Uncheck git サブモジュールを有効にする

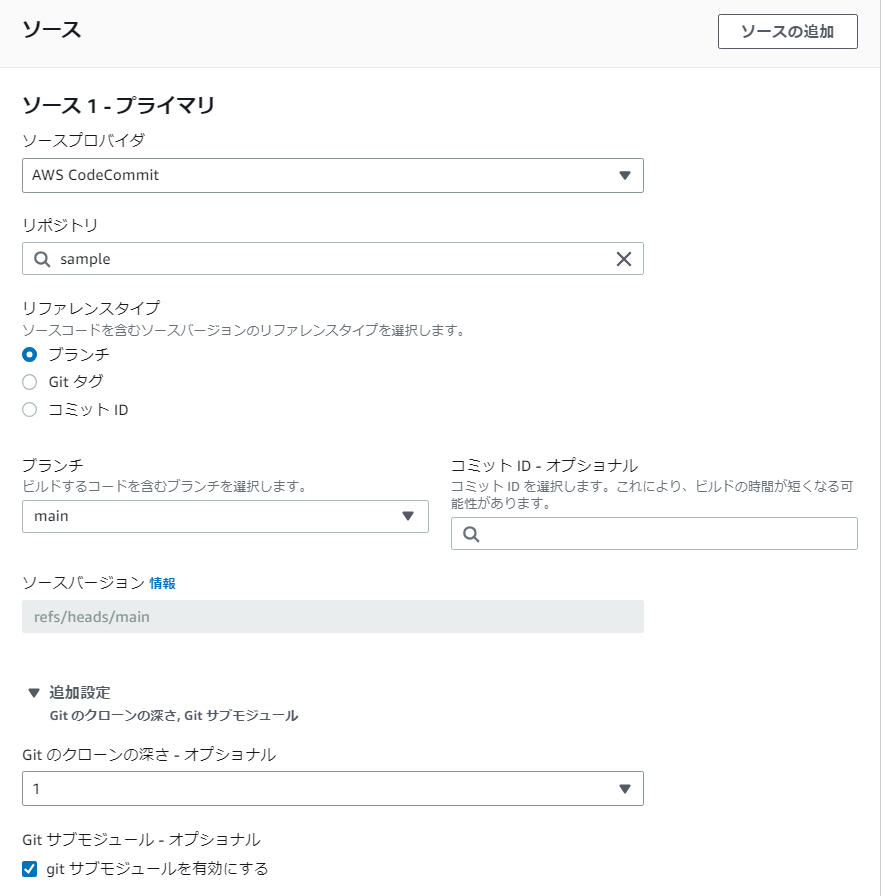pyautogui.click(x=29, y=869)
